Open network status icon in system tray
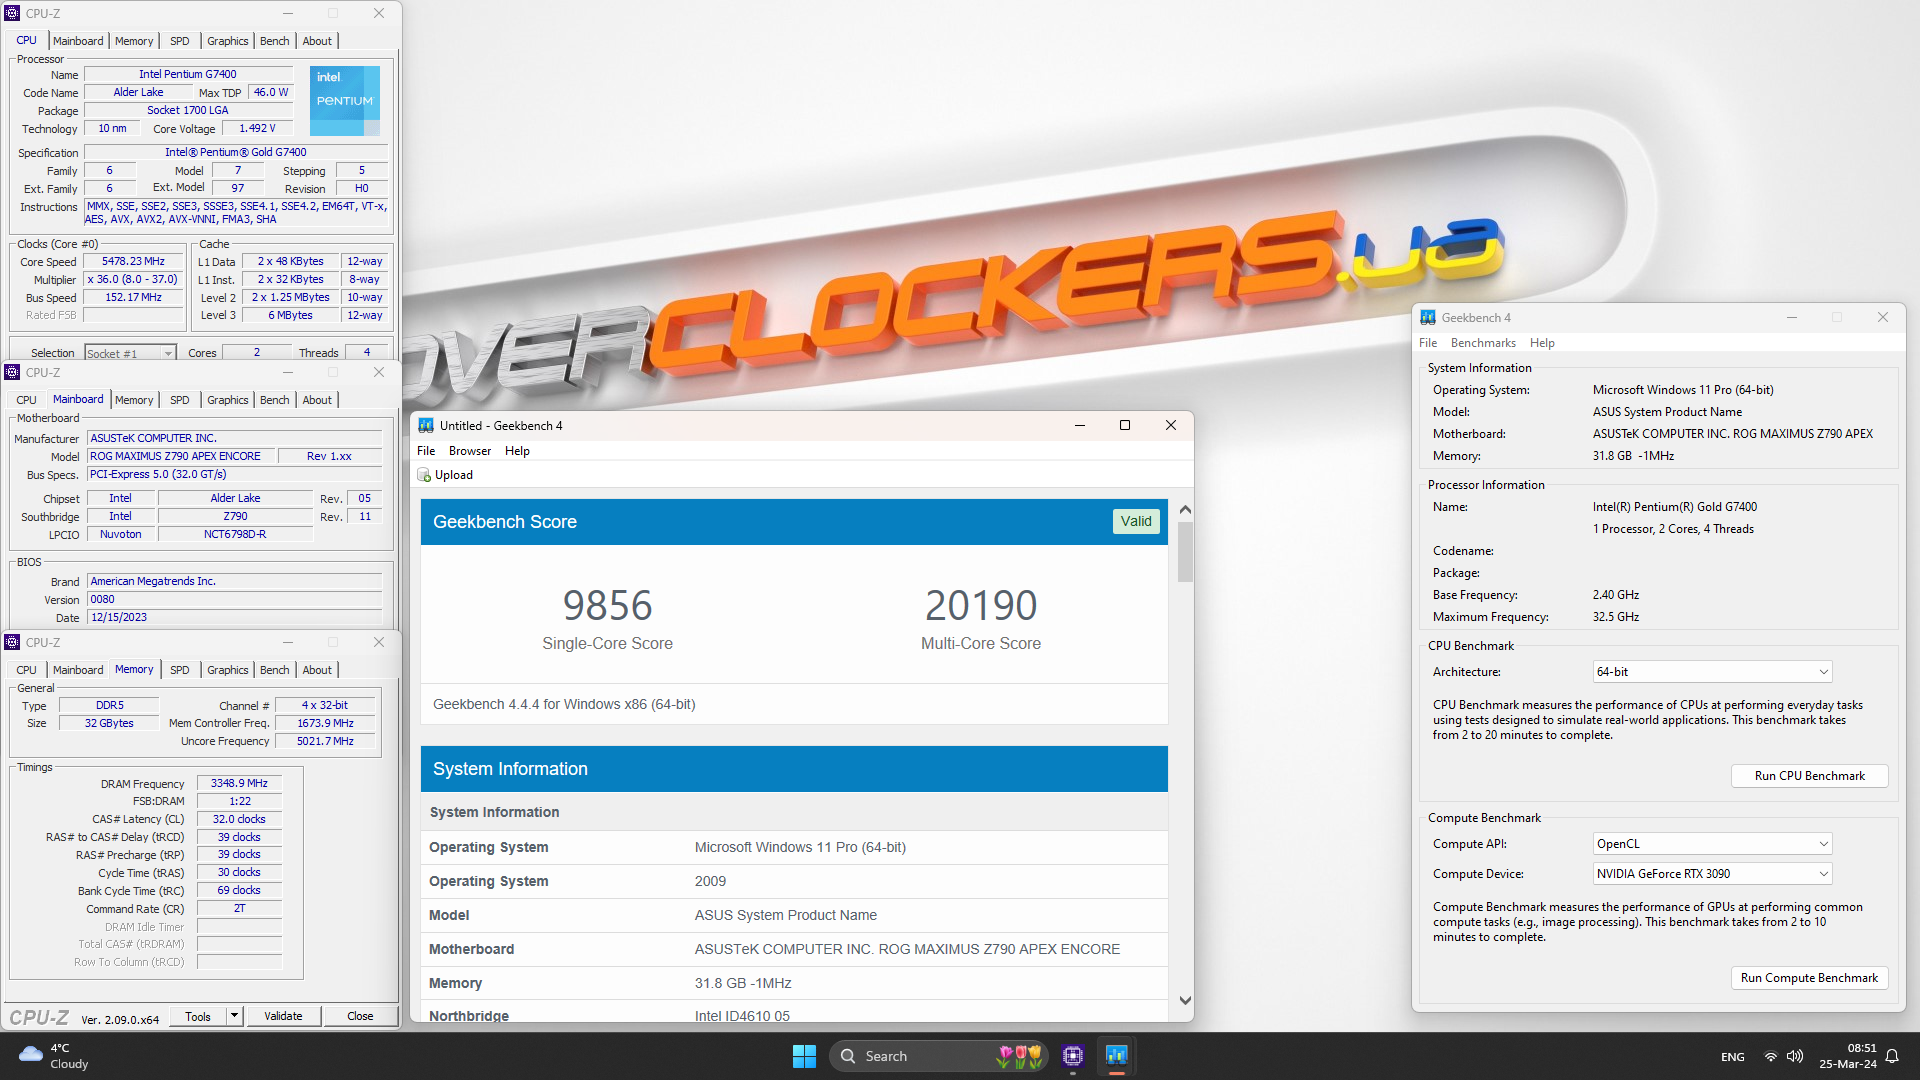Screen dimensions: 1920x1080 pyautogui.click(x=1771, y=1056)
